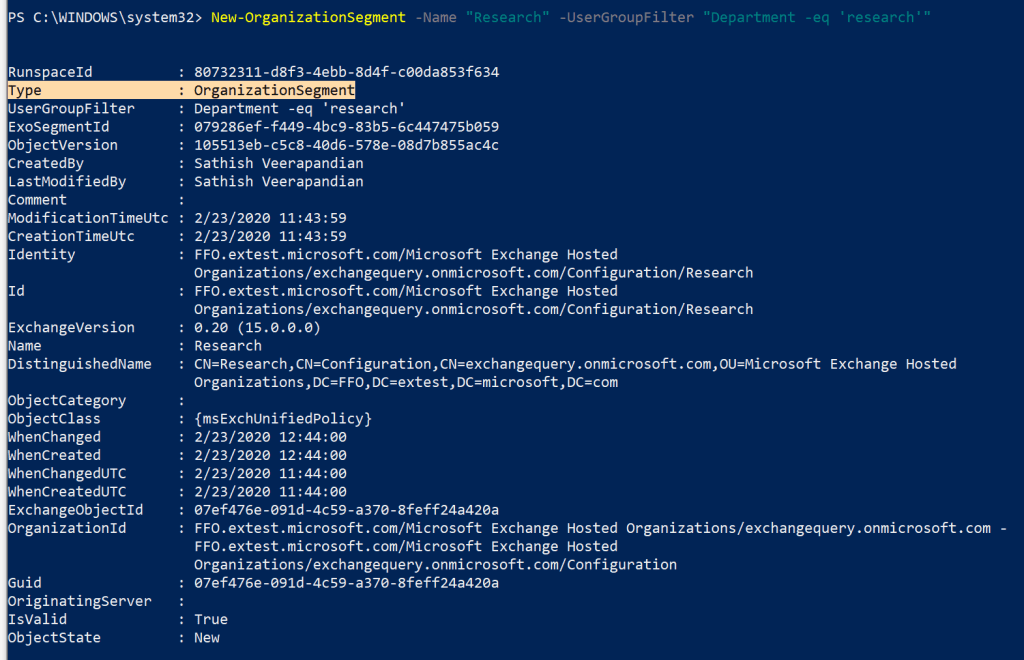Click the CreatedBy value Sathish Veerapandian
This screenshot has height=660, width=1024.
pos(279,163)
